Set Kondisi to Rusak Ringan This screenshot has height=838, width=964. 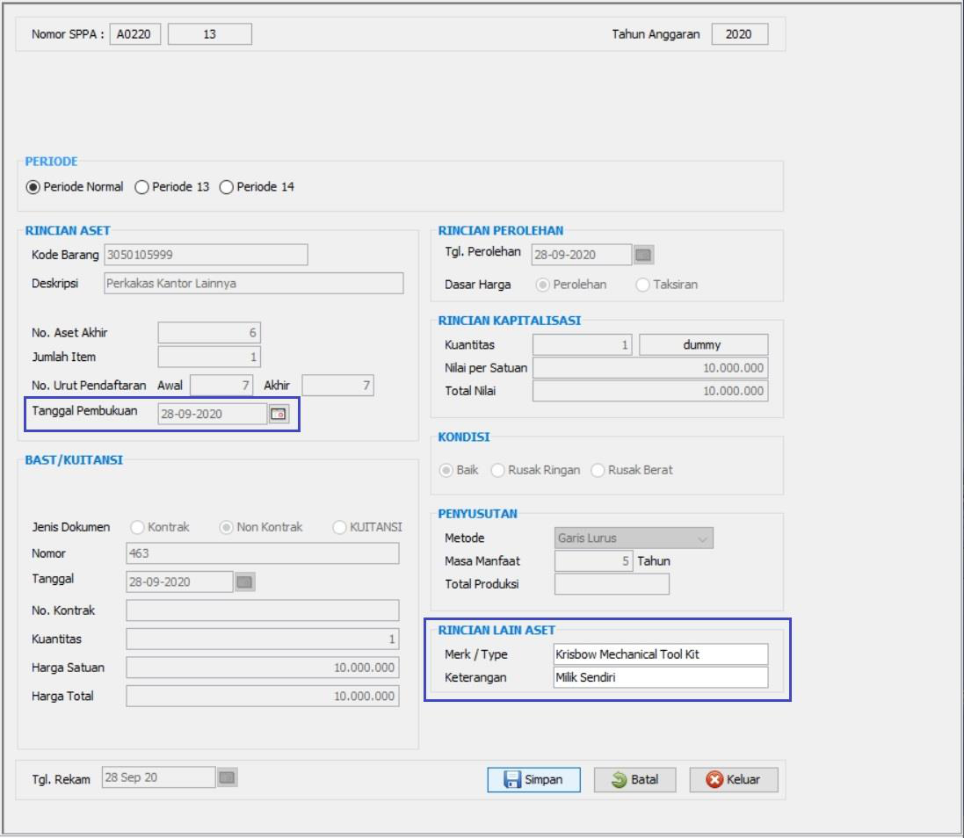498,470
